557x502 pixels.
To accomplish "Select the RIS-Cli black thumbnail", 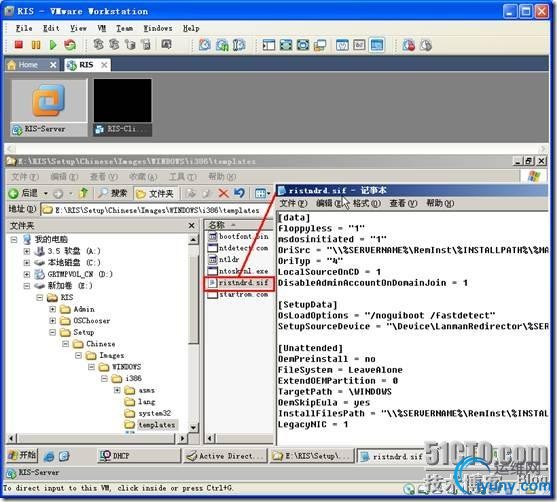I will (x=123, y=108).
